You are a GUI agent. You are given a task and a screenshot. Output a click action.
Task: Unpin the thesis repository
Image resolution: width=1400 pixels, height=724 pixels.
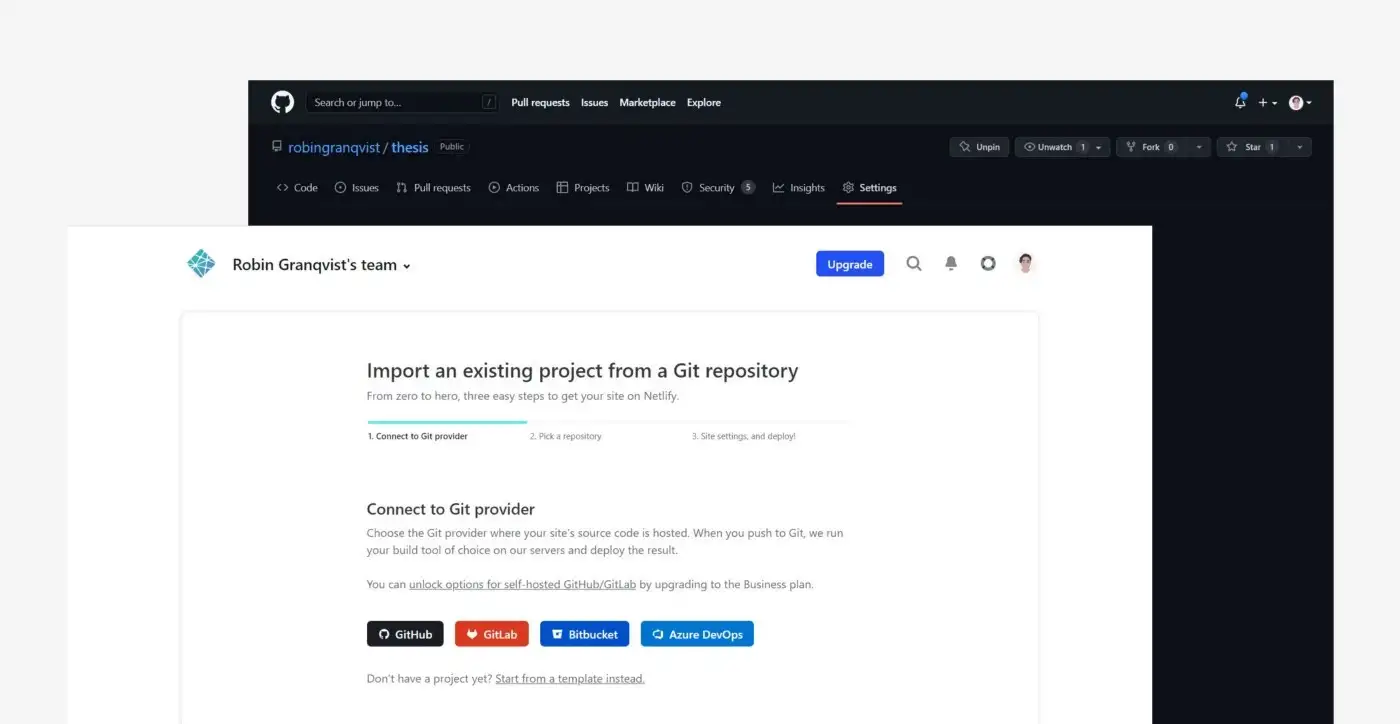(x=978, y=146)
